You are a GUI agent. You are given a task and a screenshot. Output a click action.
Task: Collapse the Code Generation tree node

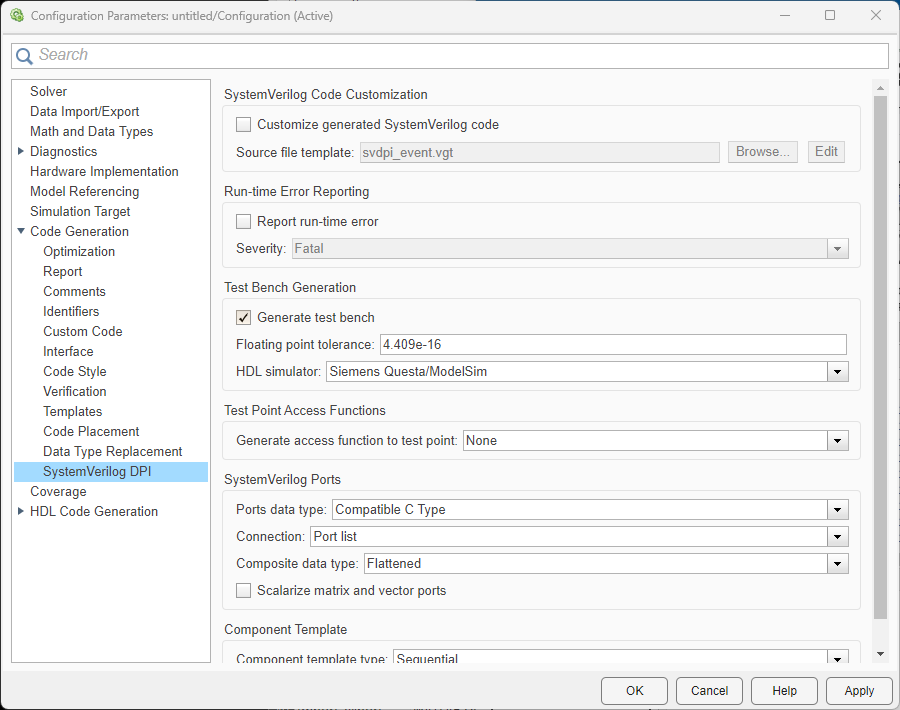(x=21, y=231)
